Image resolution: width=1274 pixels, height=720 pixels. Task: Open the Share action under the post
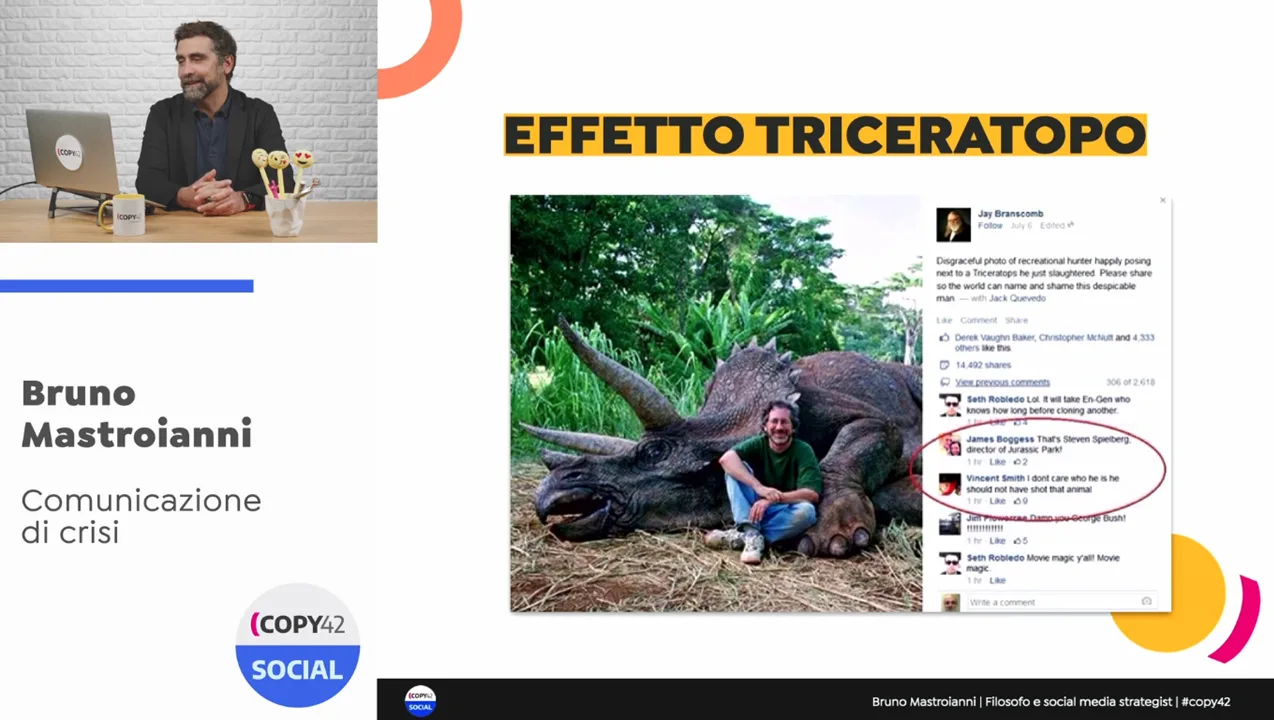1016,320
